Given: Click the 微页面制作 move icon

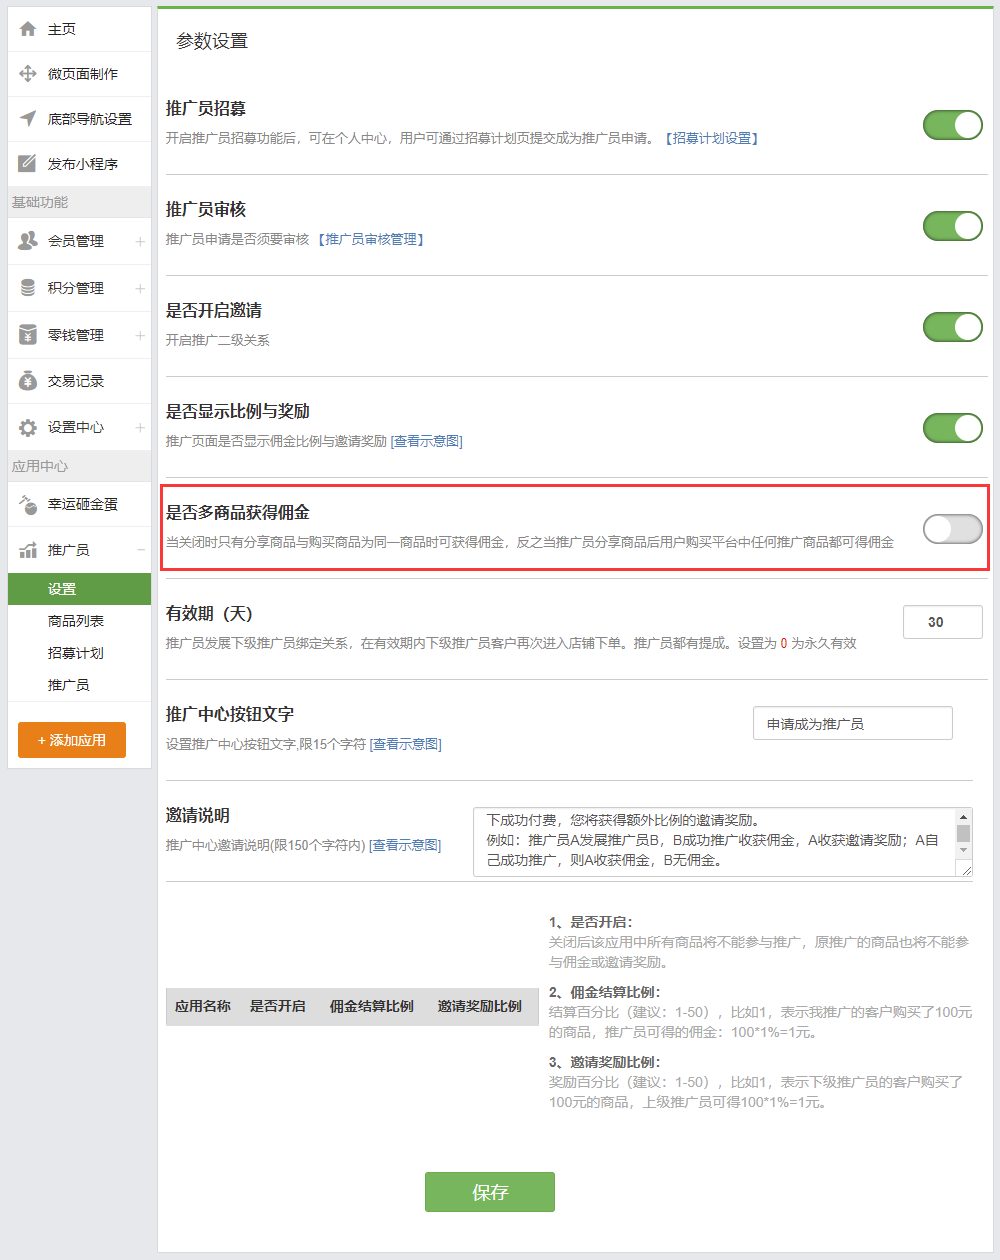Looking at the screenshot, I should point(28,74).
